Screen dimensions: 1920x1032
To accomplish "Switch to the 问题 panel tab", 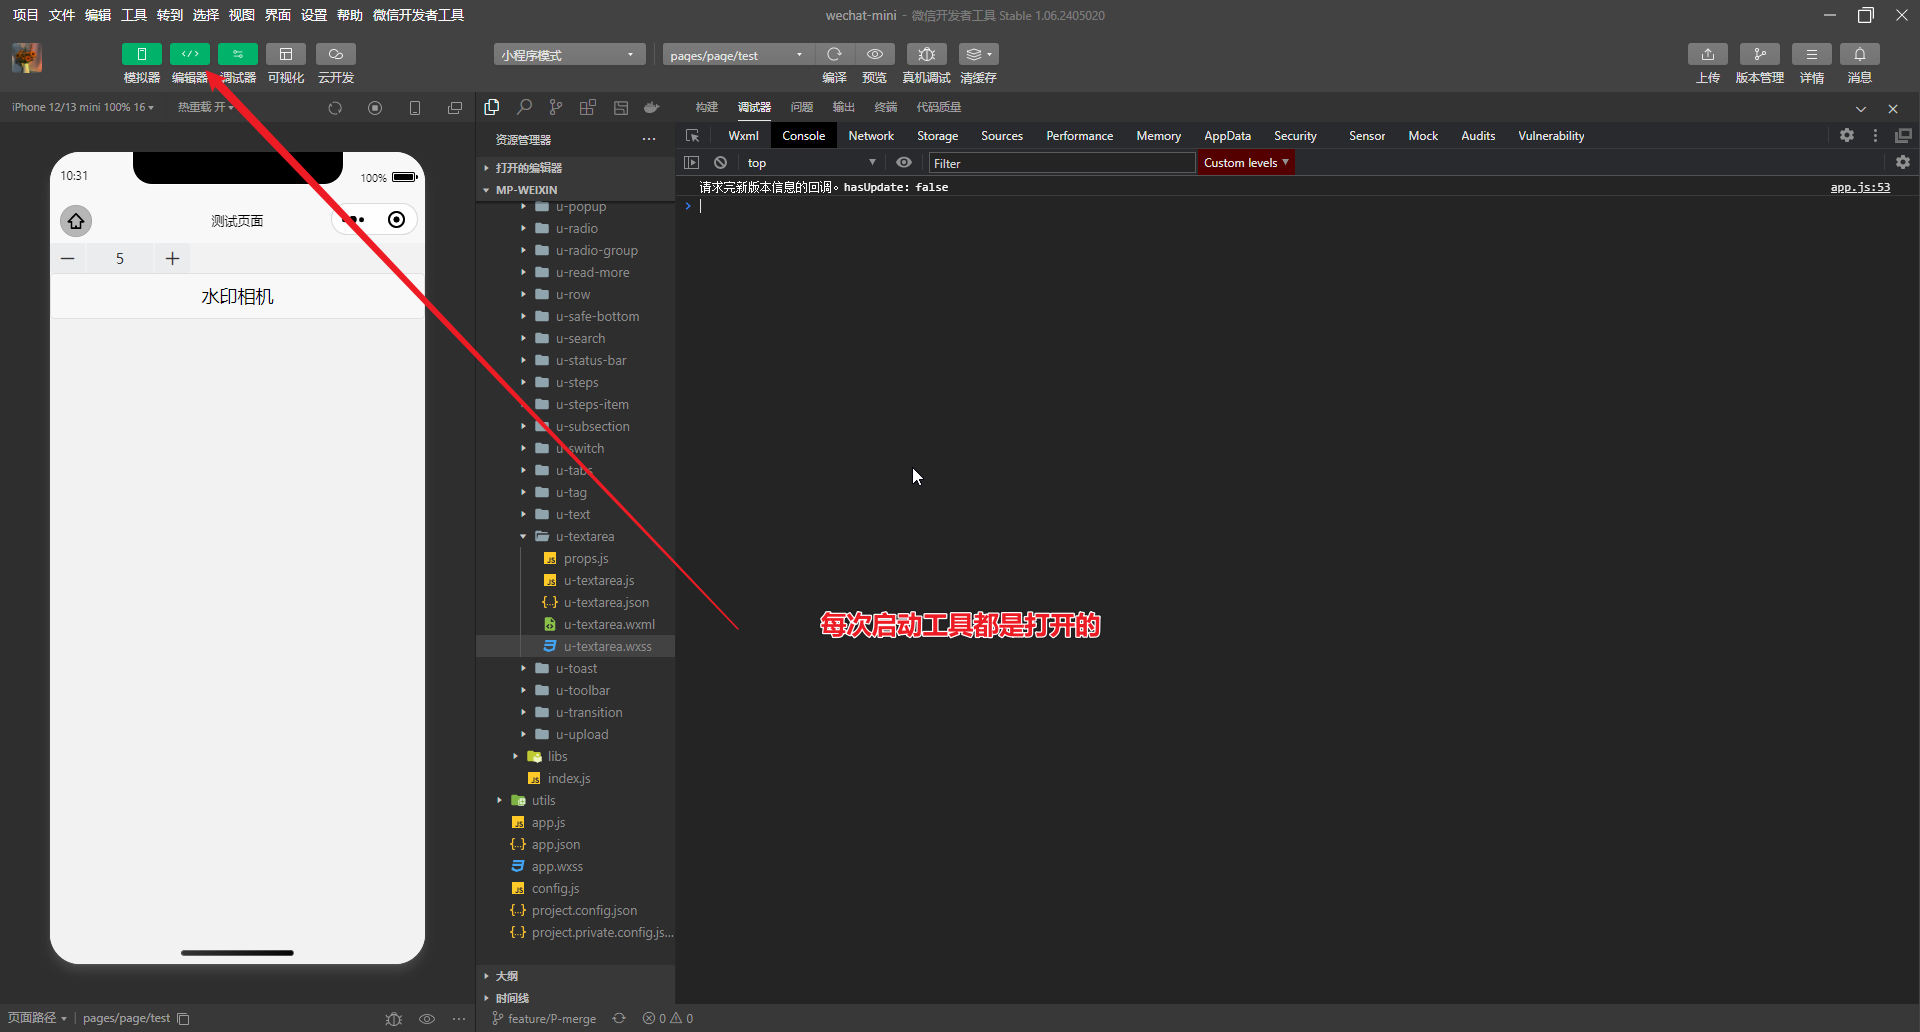I will click(x=802, y=107).
